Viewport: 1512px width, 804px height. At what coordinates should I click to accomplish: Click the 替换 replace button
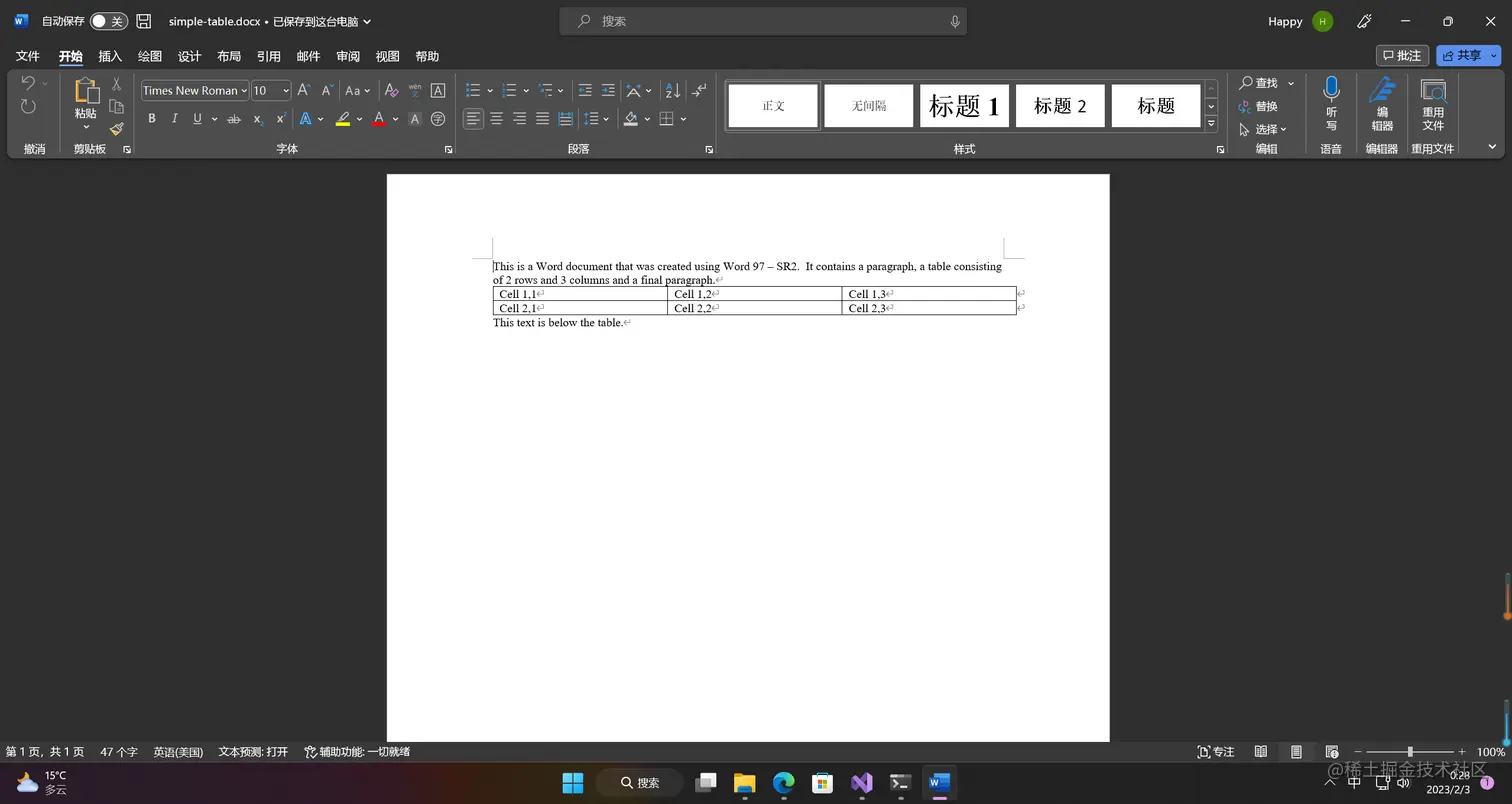pos(1258,106)
